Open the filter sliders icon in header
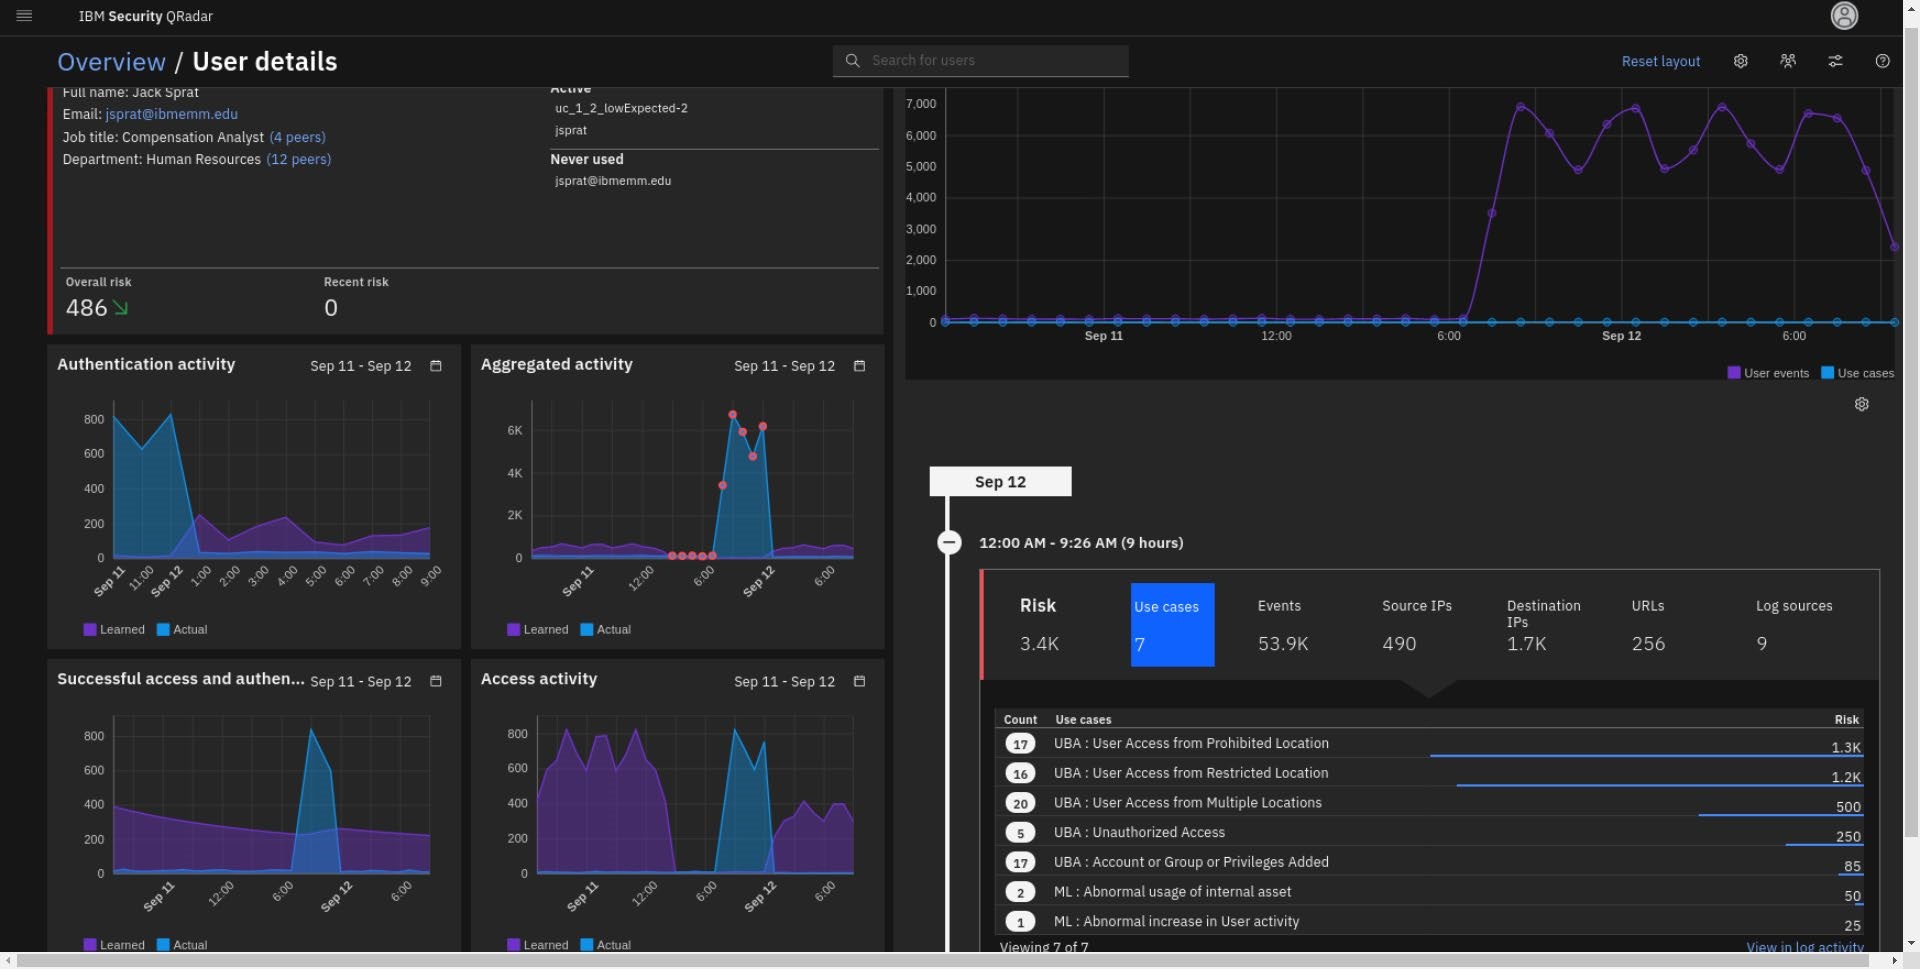This screenshot has height=969, width=1920. coord(1835,61)
